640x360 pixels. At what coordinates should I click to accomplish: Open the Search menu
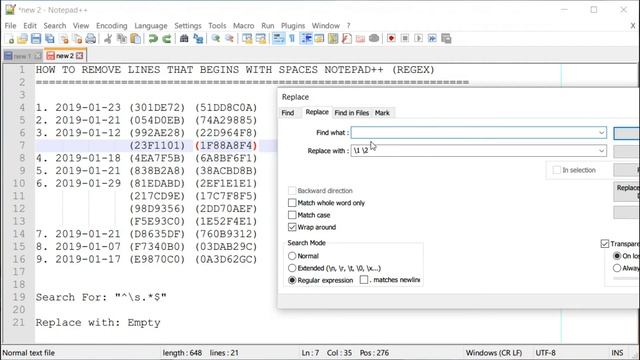click(x=55, y=26)
